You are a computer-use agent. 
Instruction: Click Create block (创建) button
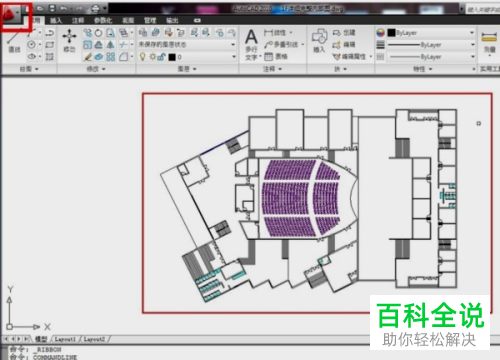coord(344,33)
